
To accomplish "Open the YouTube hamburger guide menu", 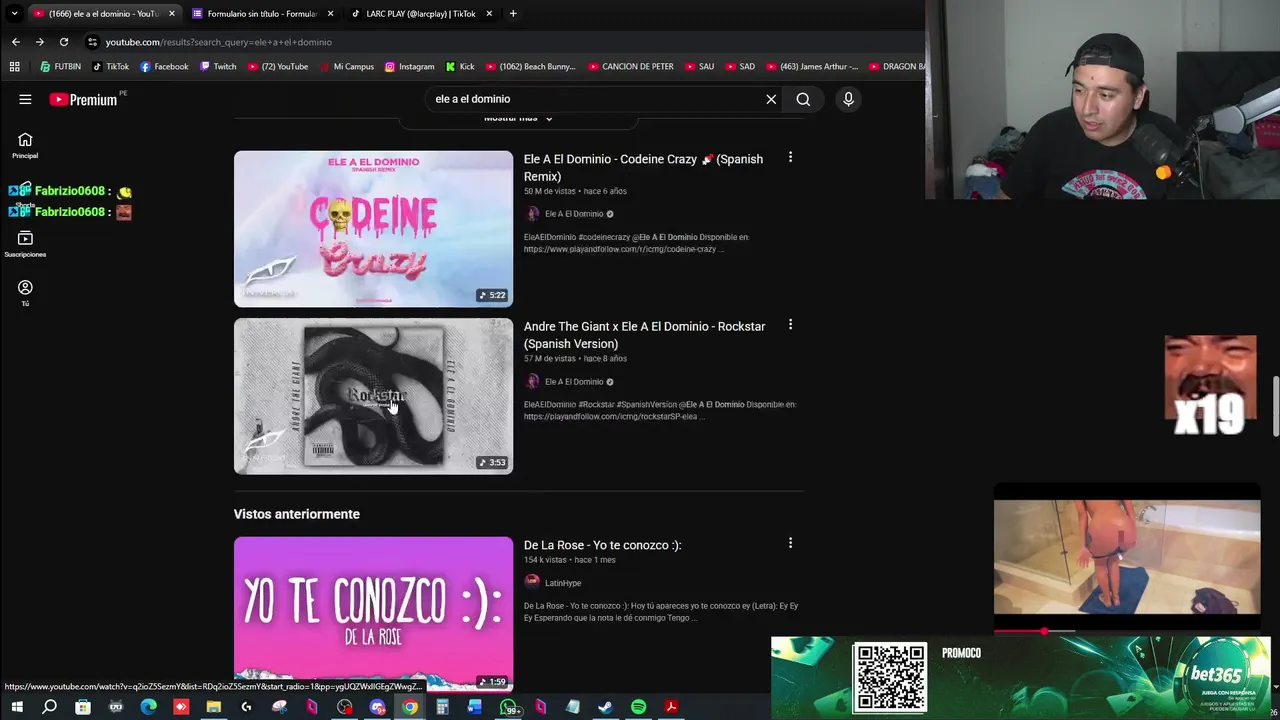I will tap(25, 99).
